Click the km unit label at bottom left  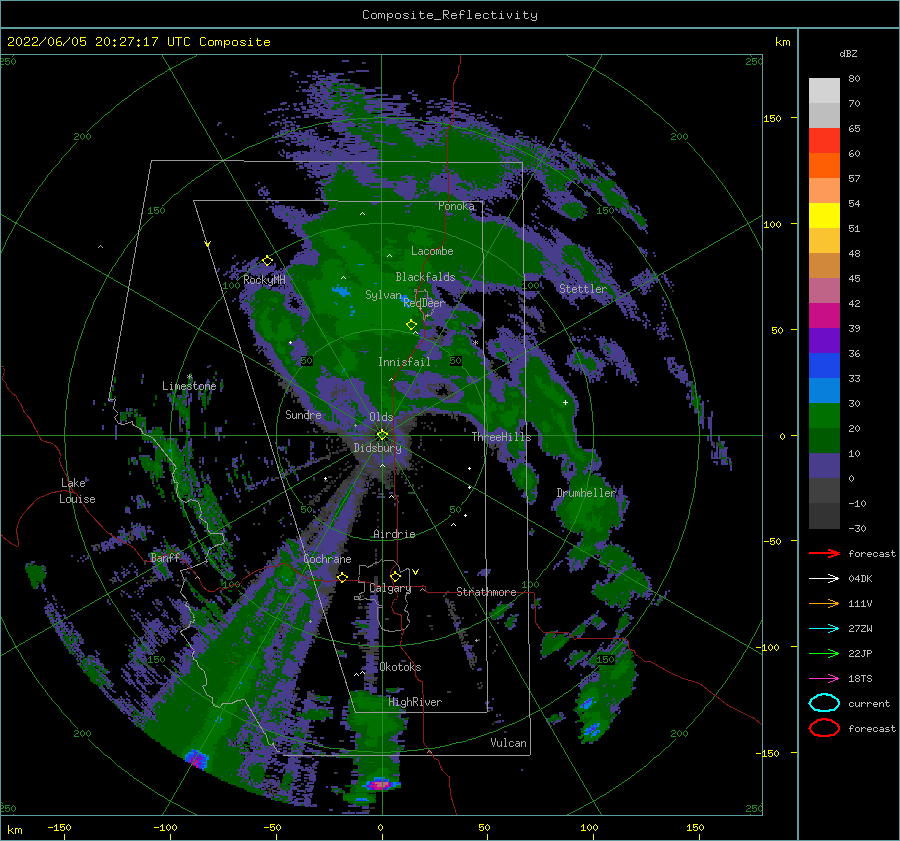point(15,830)
